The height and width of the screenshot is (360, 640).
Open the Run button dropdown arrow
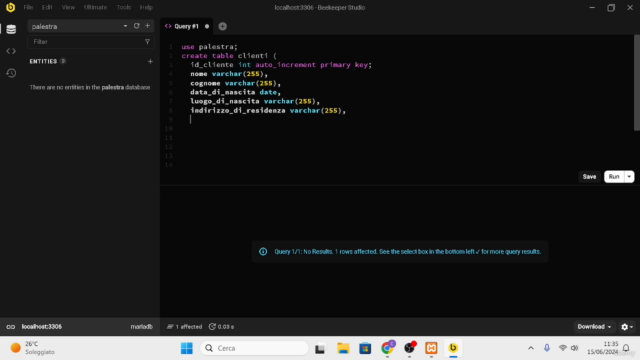629,177
